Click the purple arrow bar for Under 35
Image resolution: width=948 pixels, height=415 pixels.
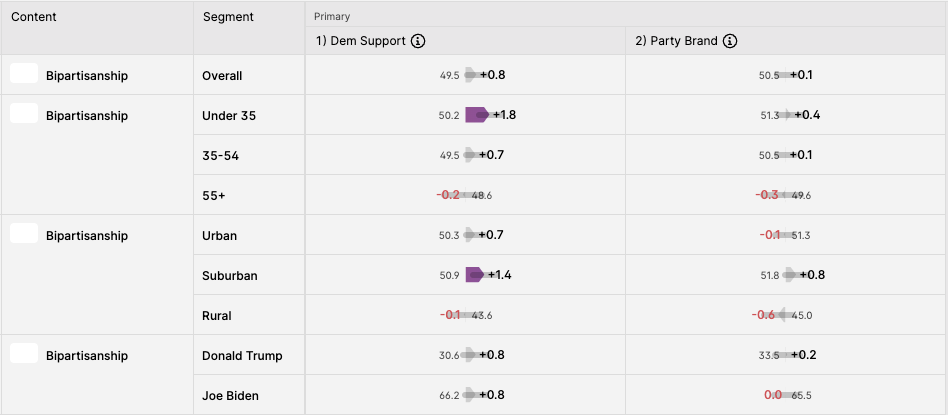pos(476,115)
